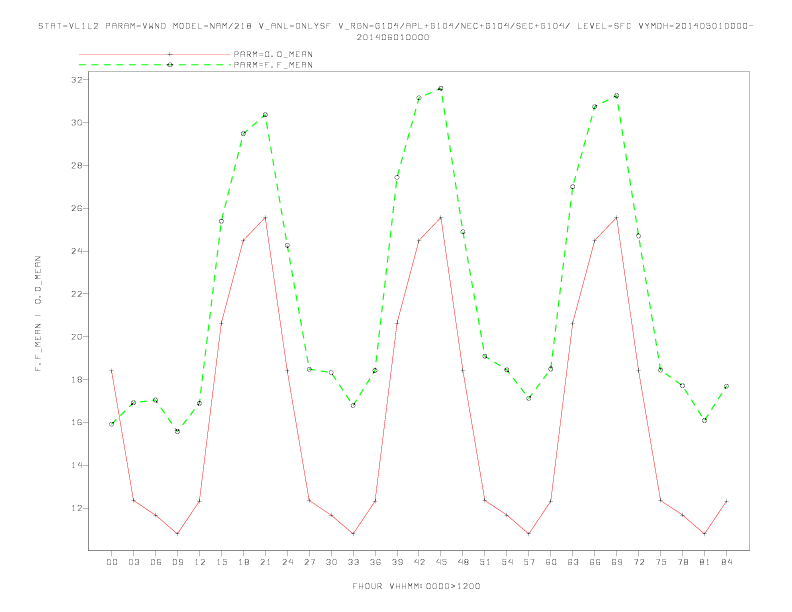Click x-axis tick label 48
This screenshot has height=612, width=792.
coord(463,562)
